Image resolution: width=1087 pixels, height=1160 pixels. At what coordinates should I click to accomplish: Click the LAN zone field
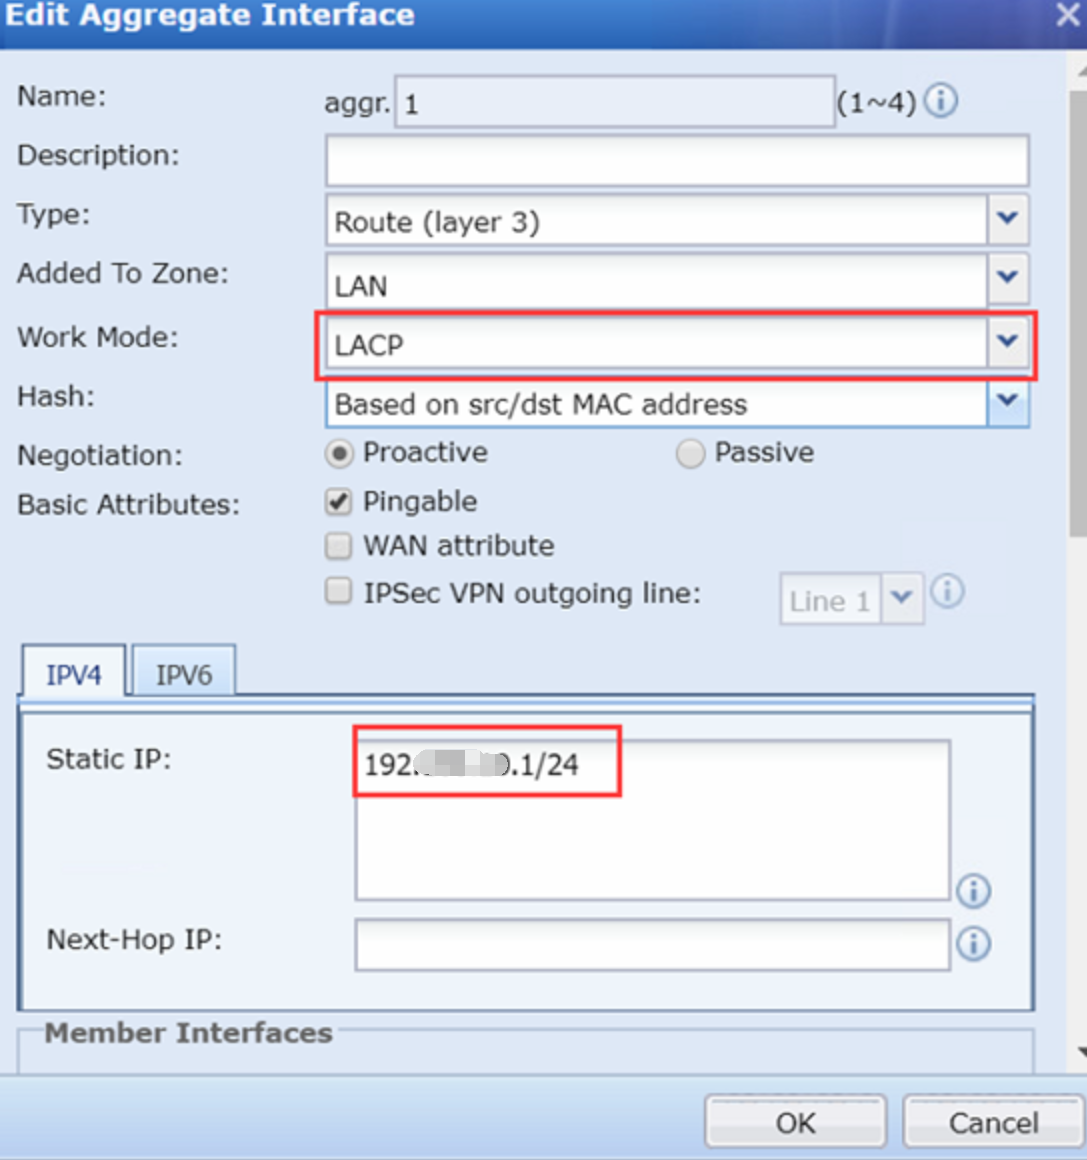(656, 281)
